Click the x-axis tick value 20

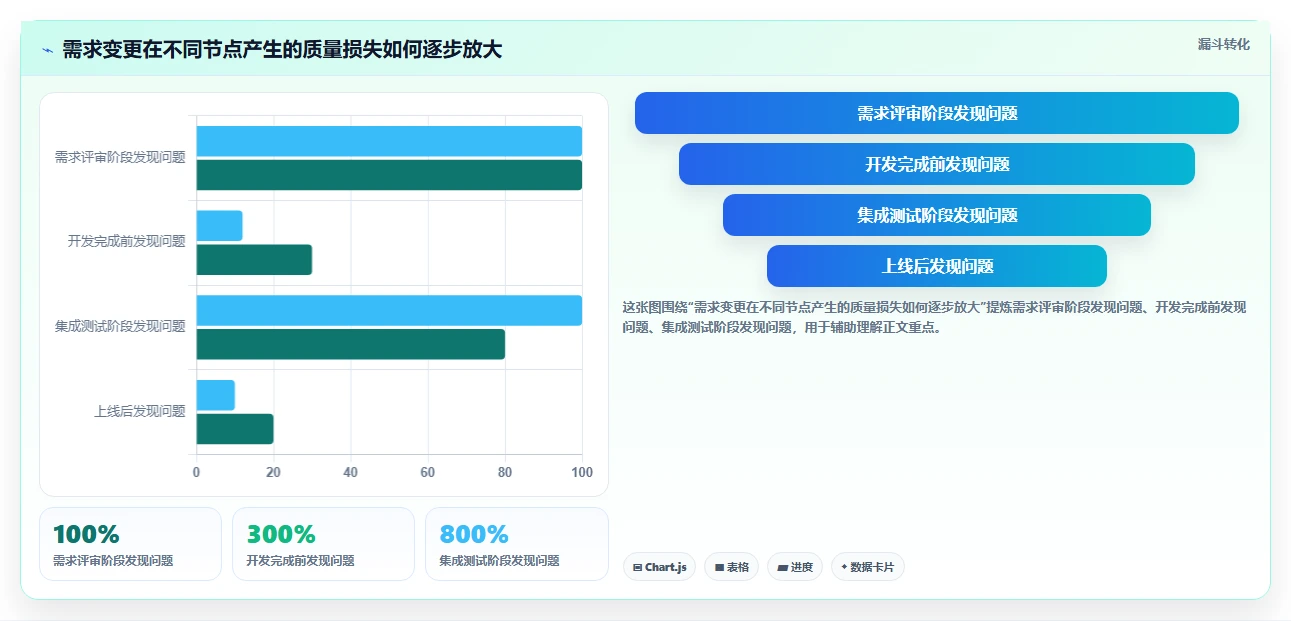tap(273, 472)
